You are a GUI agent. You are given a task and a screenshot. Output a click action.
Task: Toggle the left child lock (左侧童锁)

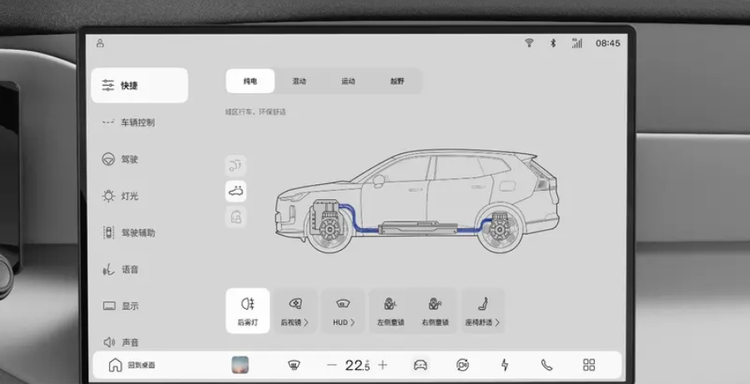click(x=390, y=311)
